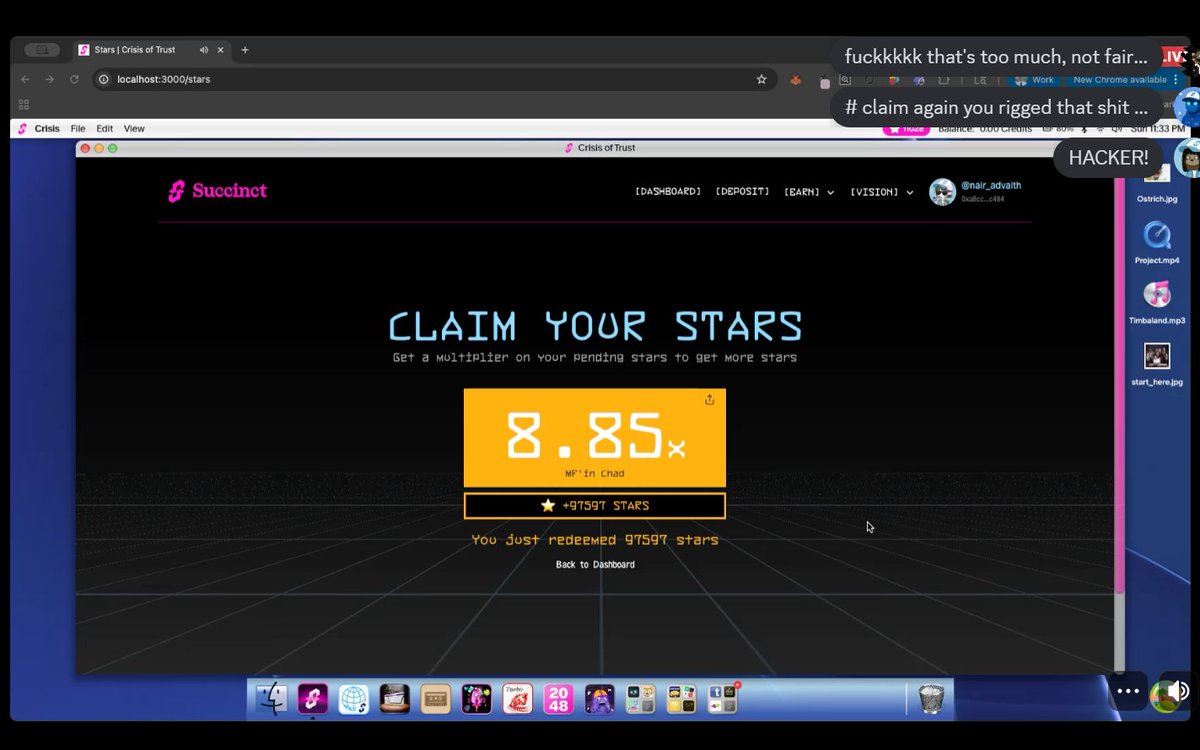This screenshot has width=1200, height=750.
Task: Expand the [VISION] dropdown menu
Action: (x=882, y=192)
